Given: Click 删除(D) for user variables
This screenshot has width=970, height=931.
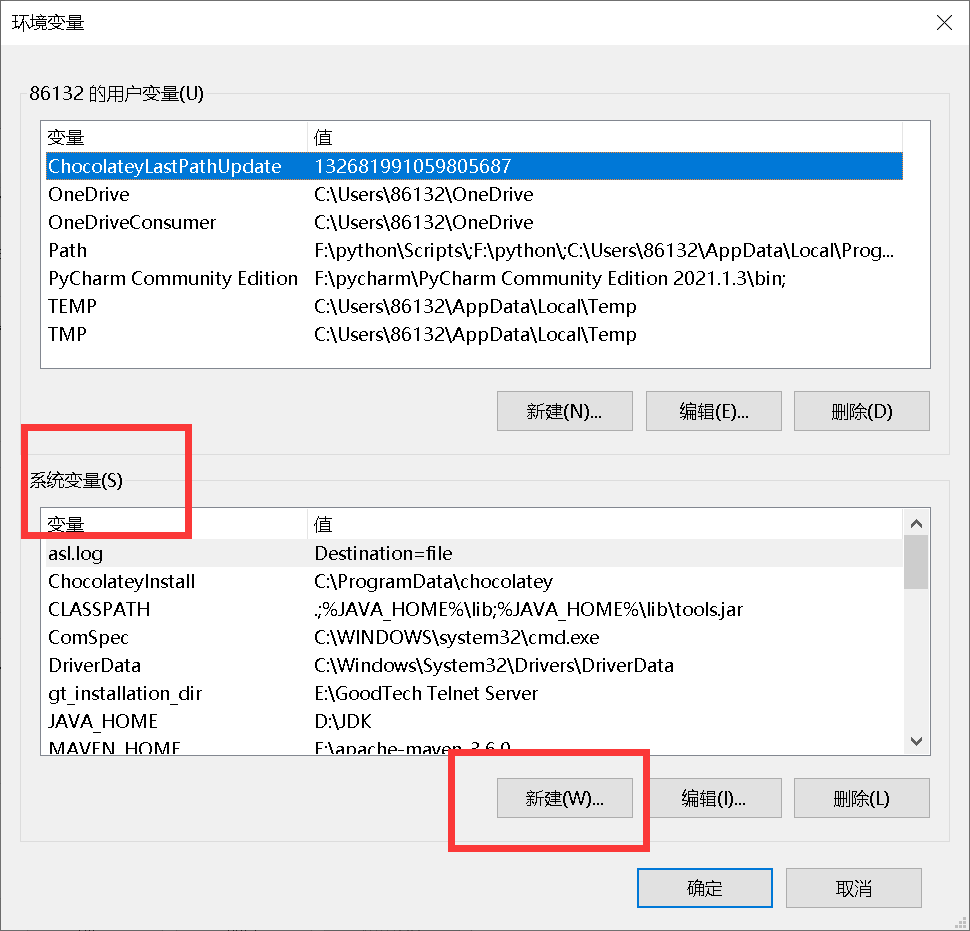Looking at the screenshot, I should coord(861,411).
